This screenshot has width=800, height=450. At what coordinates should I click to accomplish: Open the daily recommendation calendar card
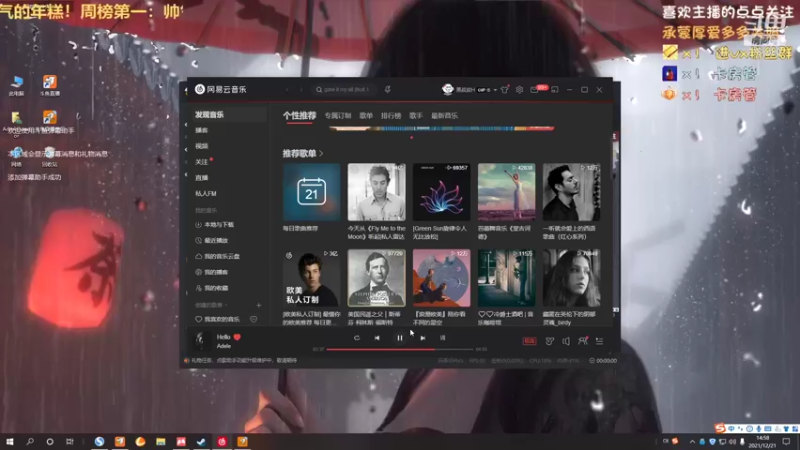pos(312,192)
